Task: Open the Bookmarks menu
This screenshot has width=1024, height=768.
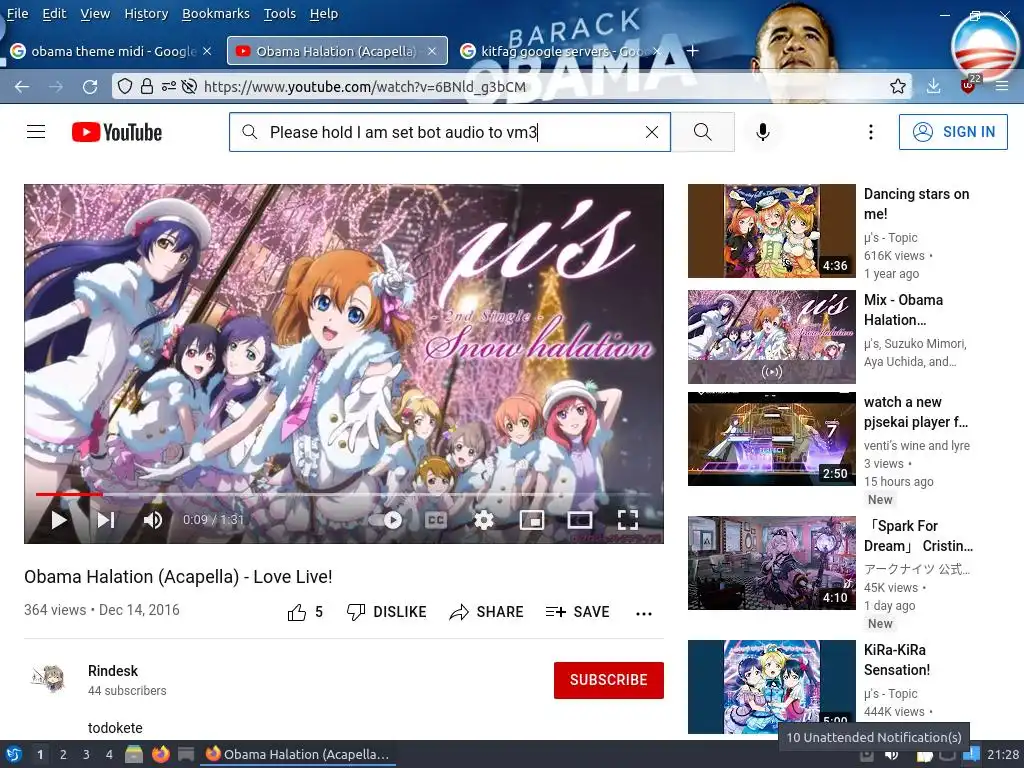Action: (216, 14)
